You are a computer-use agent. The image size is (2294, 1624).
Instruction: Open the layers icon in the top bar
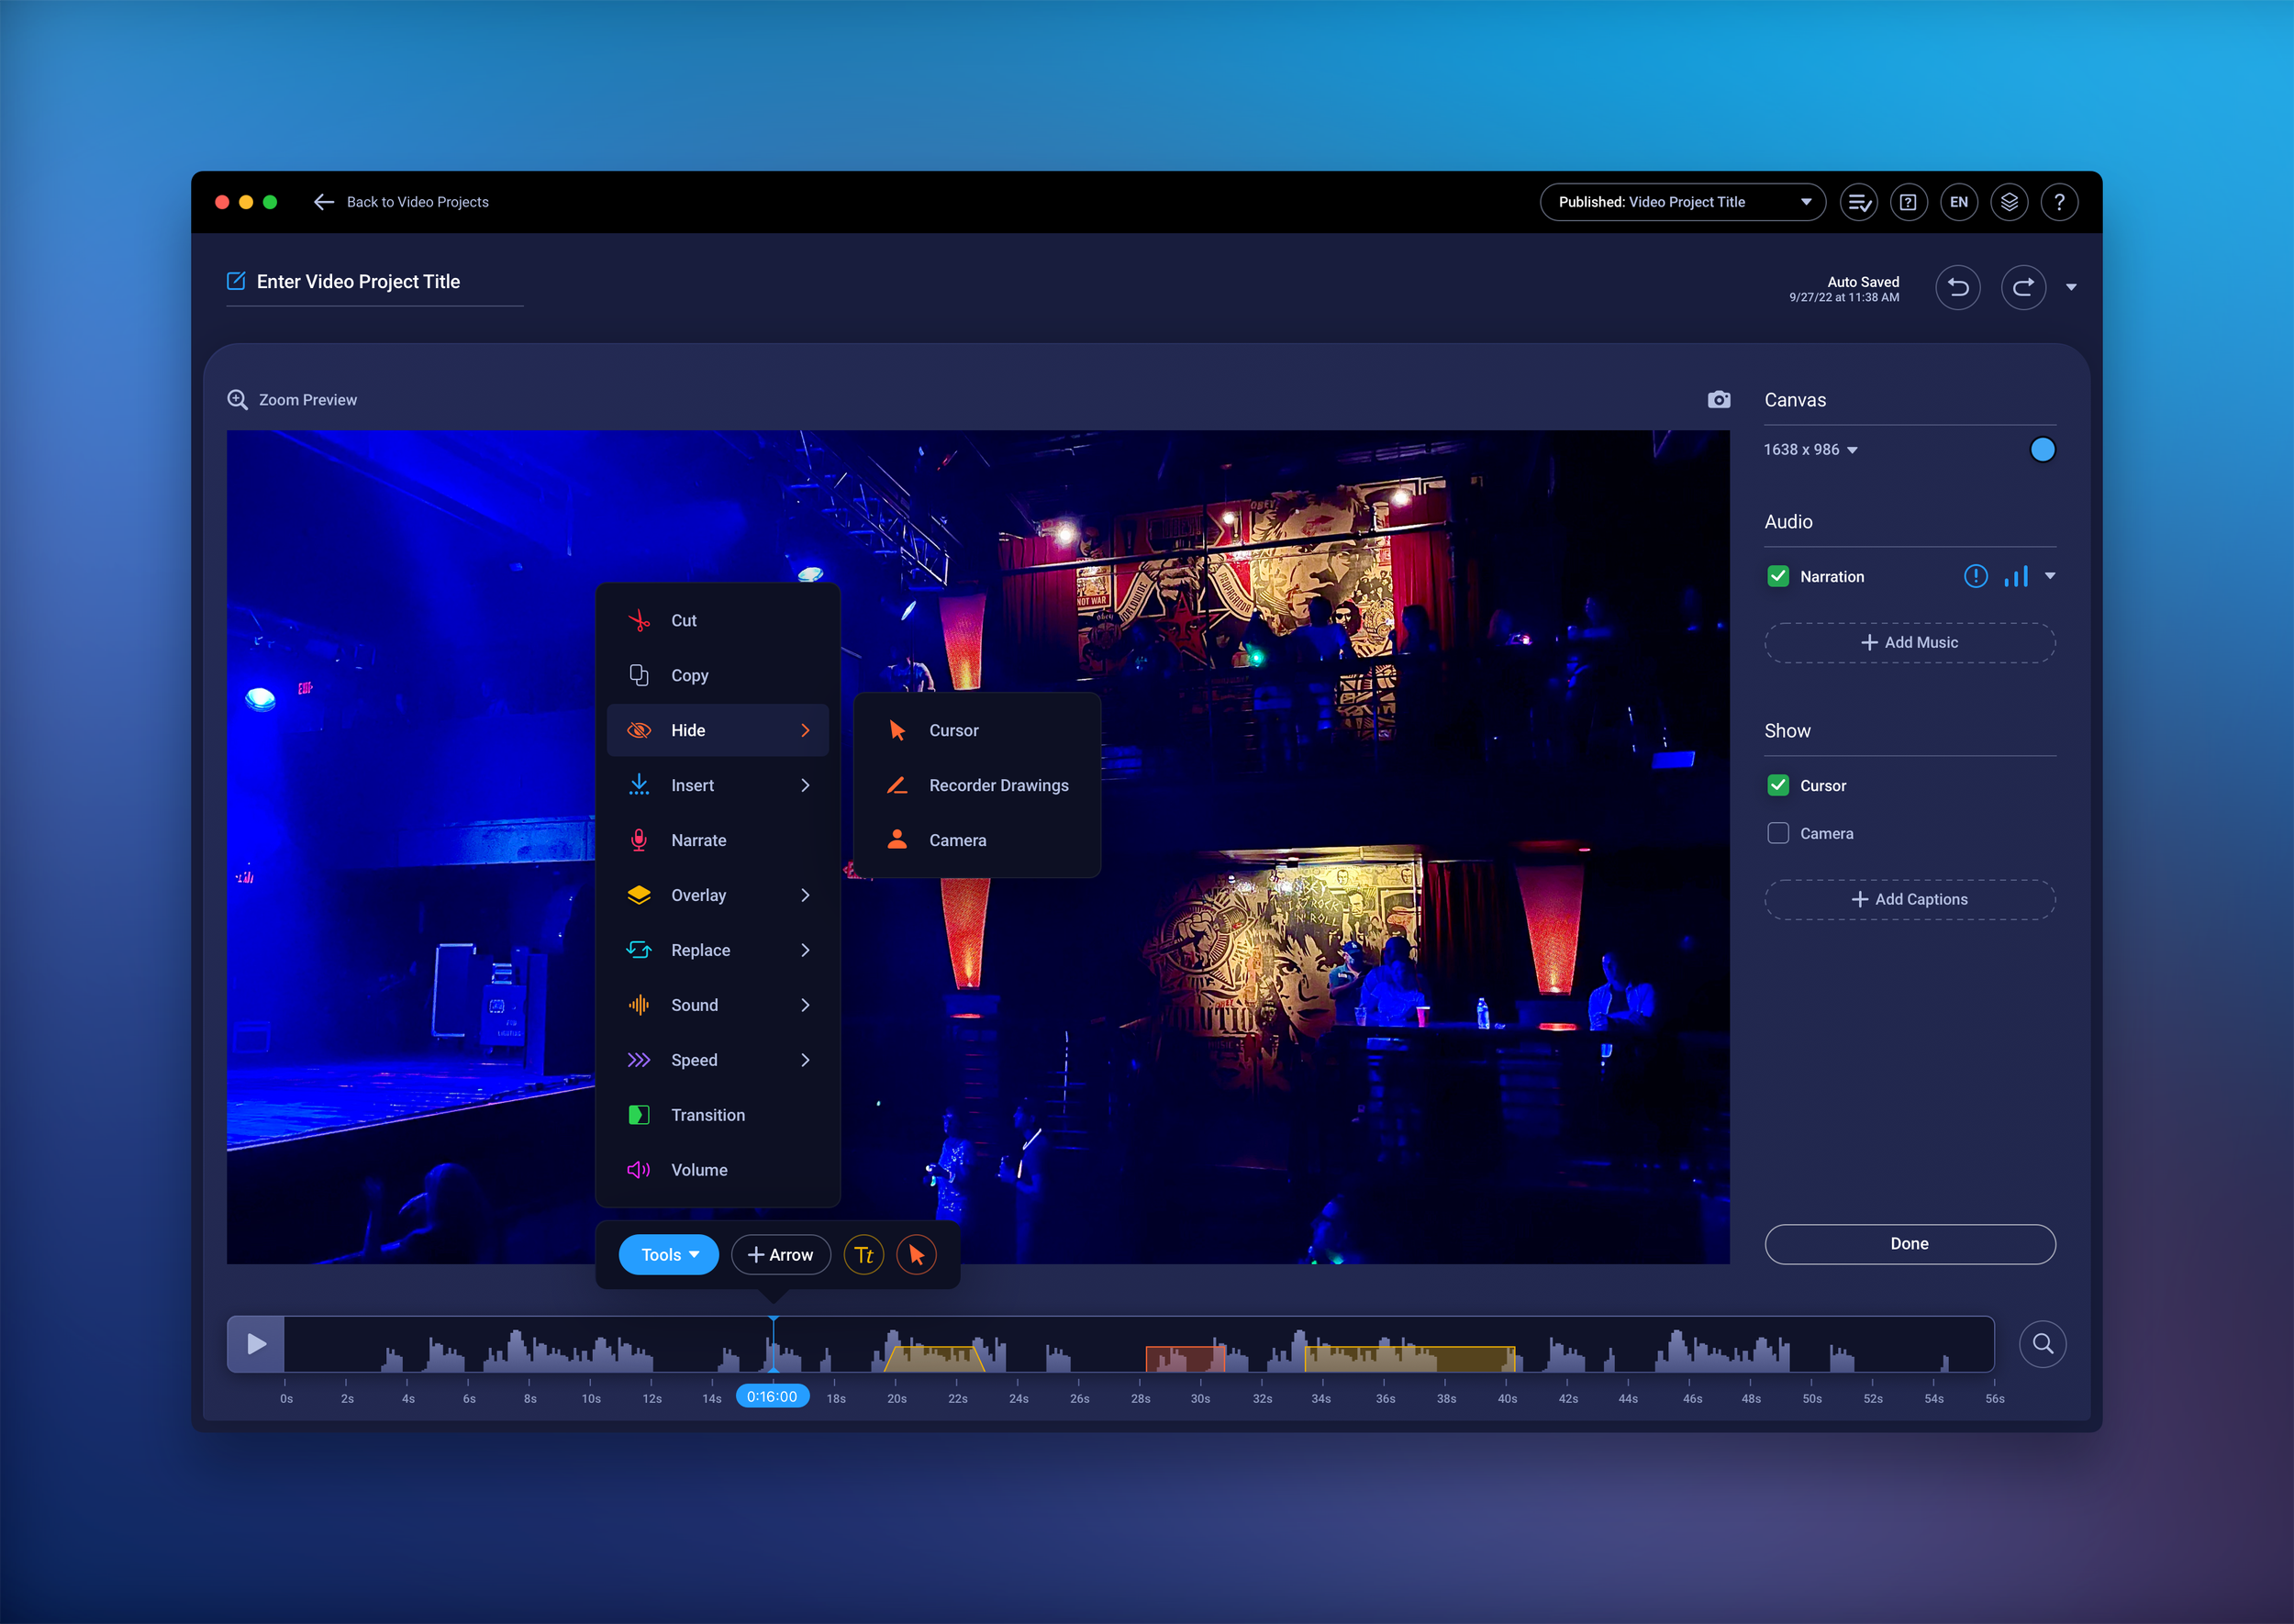click(x=2009, y=202)
